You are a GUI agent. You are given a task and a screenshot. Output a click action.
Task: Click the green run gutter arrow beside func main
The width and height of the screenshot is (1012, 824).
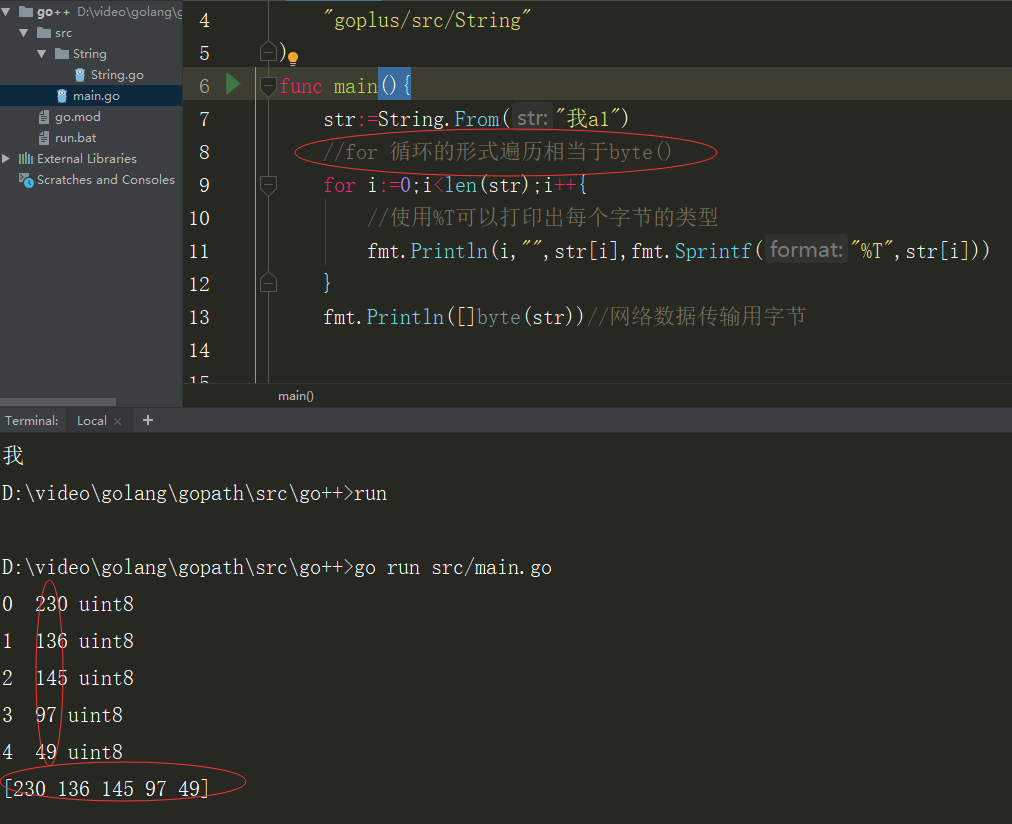(233, 84)
